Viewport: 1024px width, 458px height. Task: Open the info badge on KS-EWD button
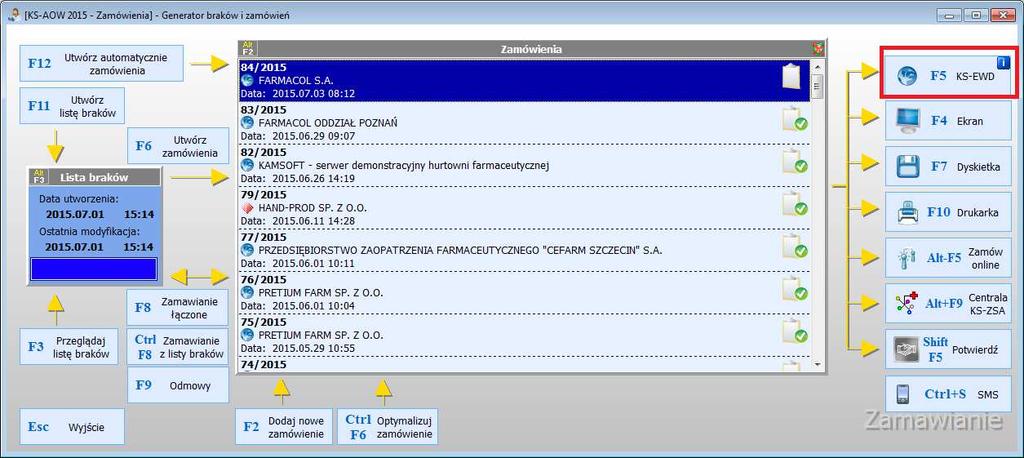tap(1003, 63)
